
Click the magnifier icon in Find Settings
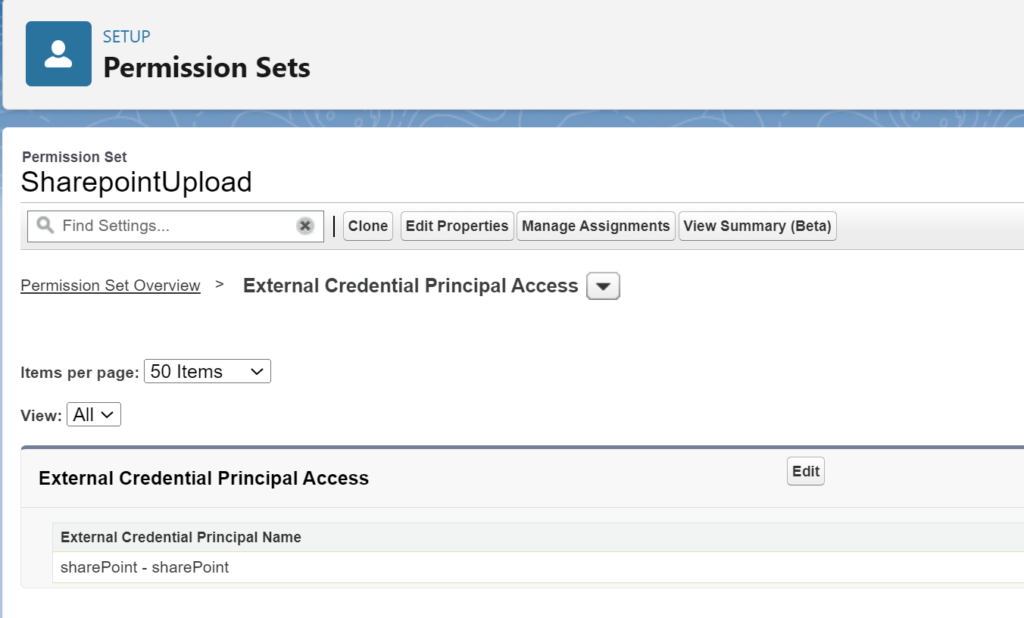45,225
